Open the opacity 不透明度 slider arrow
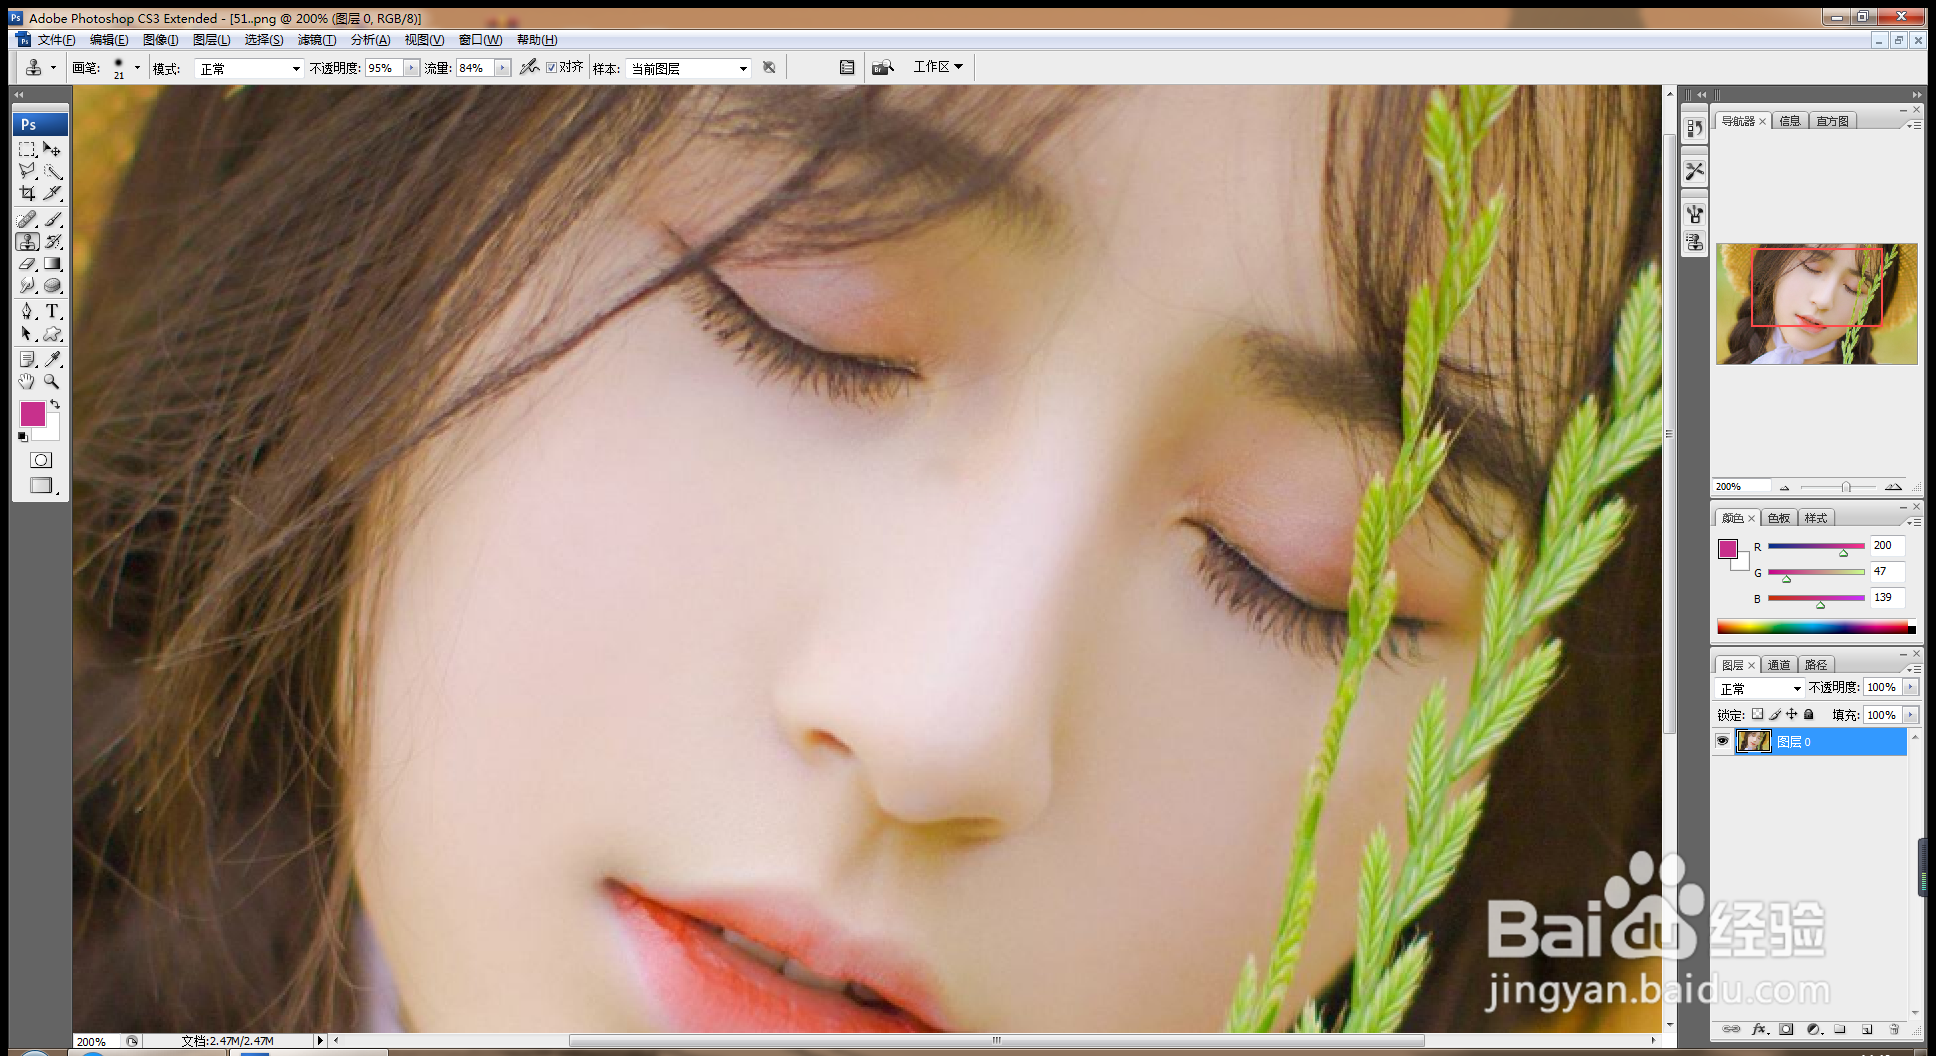The width and height of the screenshot is (1936, 1056). click(x=411, y=68)
